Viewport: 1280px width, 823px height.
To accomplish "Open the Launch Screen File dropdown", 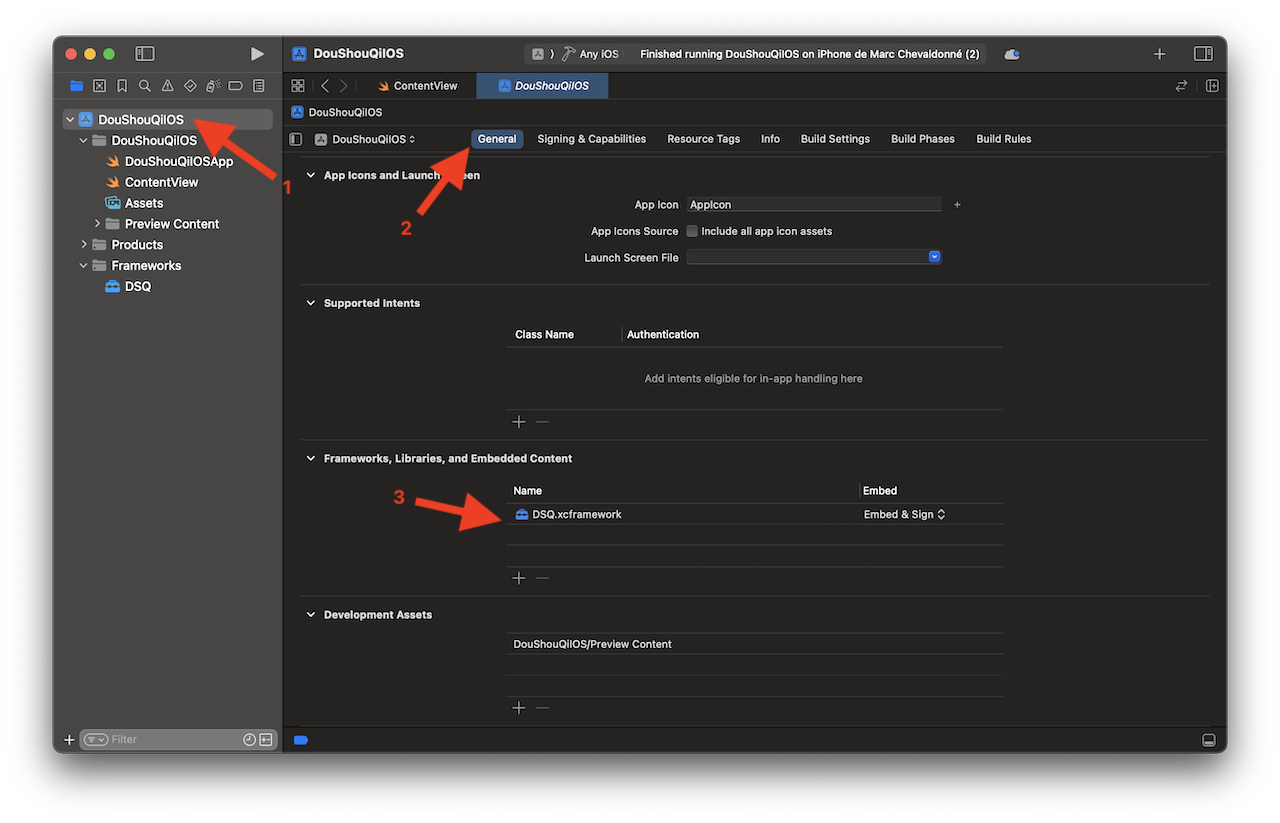I will click(814, 257).
